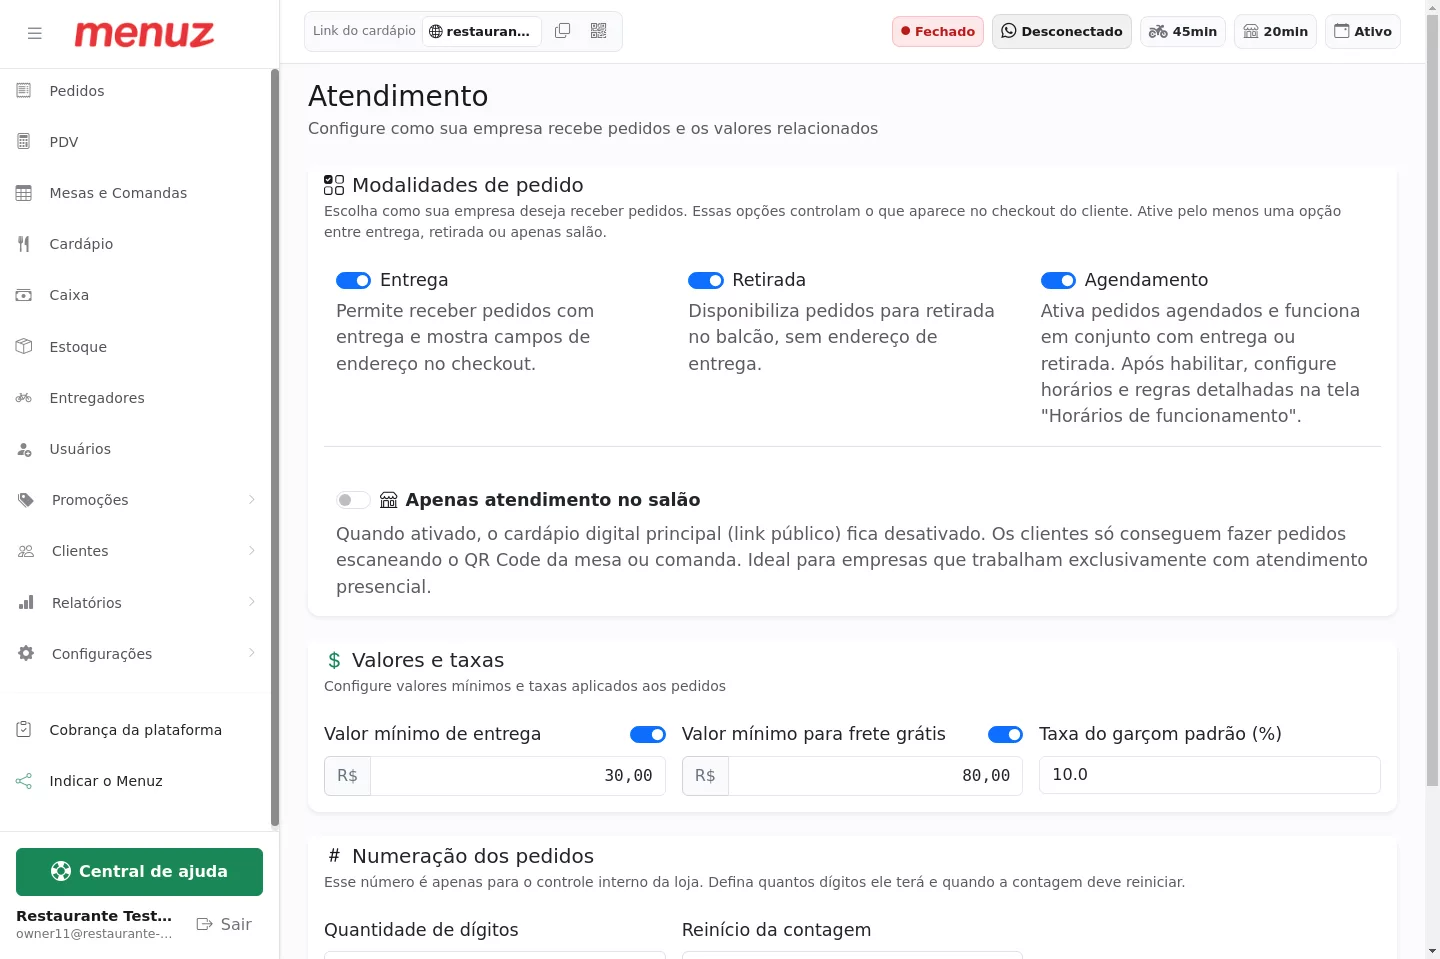
Task: Click the Modalidades de pedido checklist icon
Action: click(x=334, y=185)
